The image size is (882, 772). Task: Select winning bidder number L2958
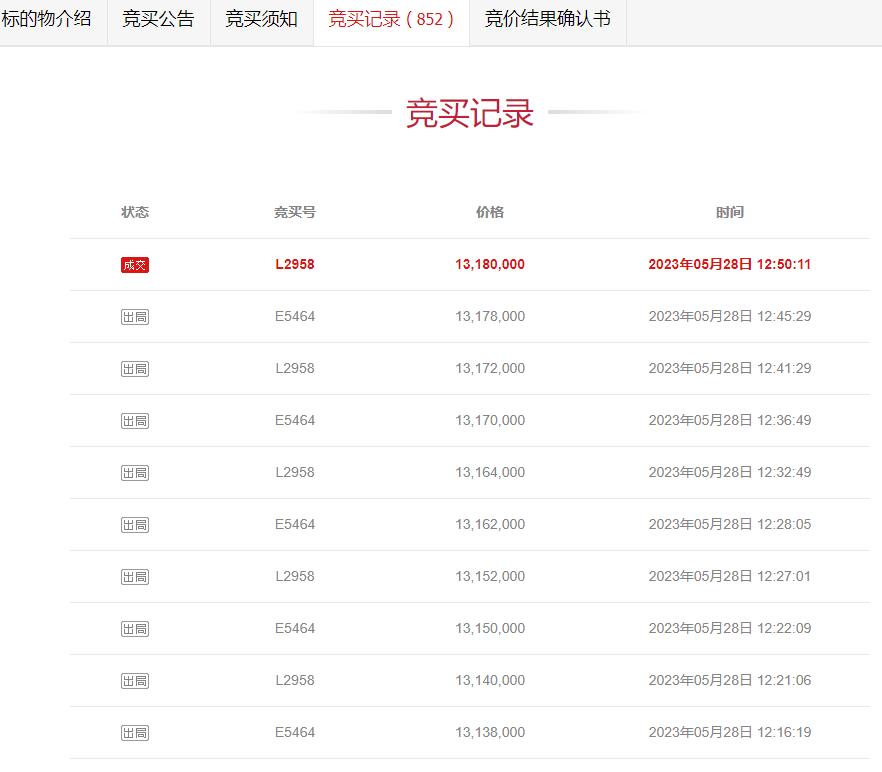(x=294, y=264)
